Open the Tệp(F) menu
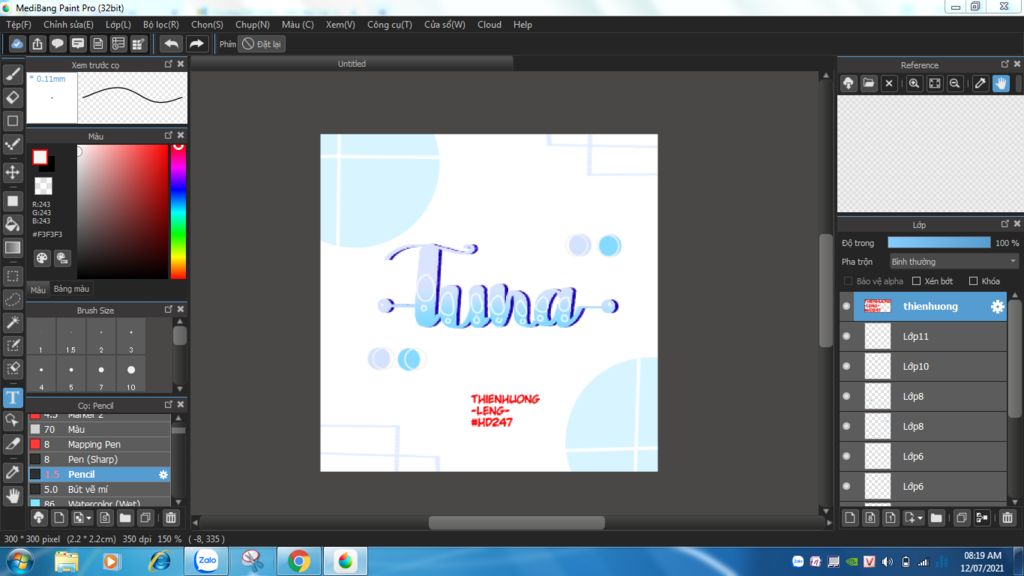Viewport: 1024px width, 576px height. [x=18, y=24]
